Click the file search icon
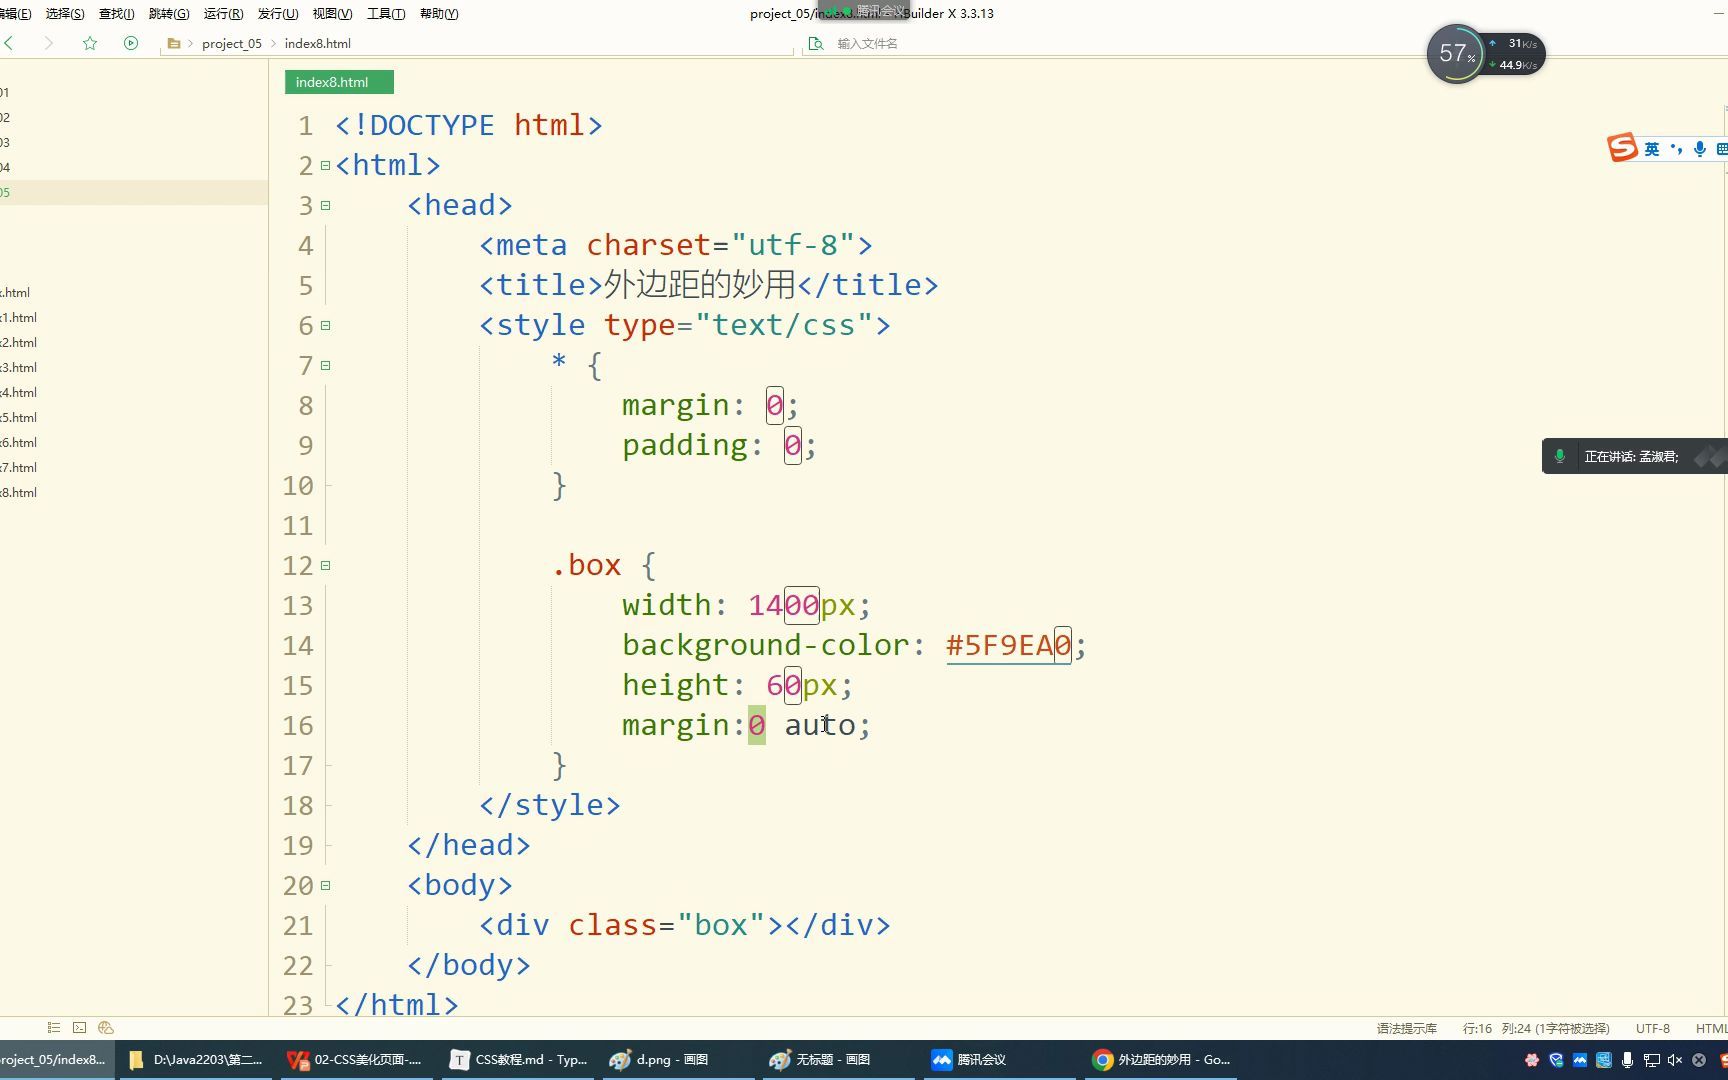 816,43
